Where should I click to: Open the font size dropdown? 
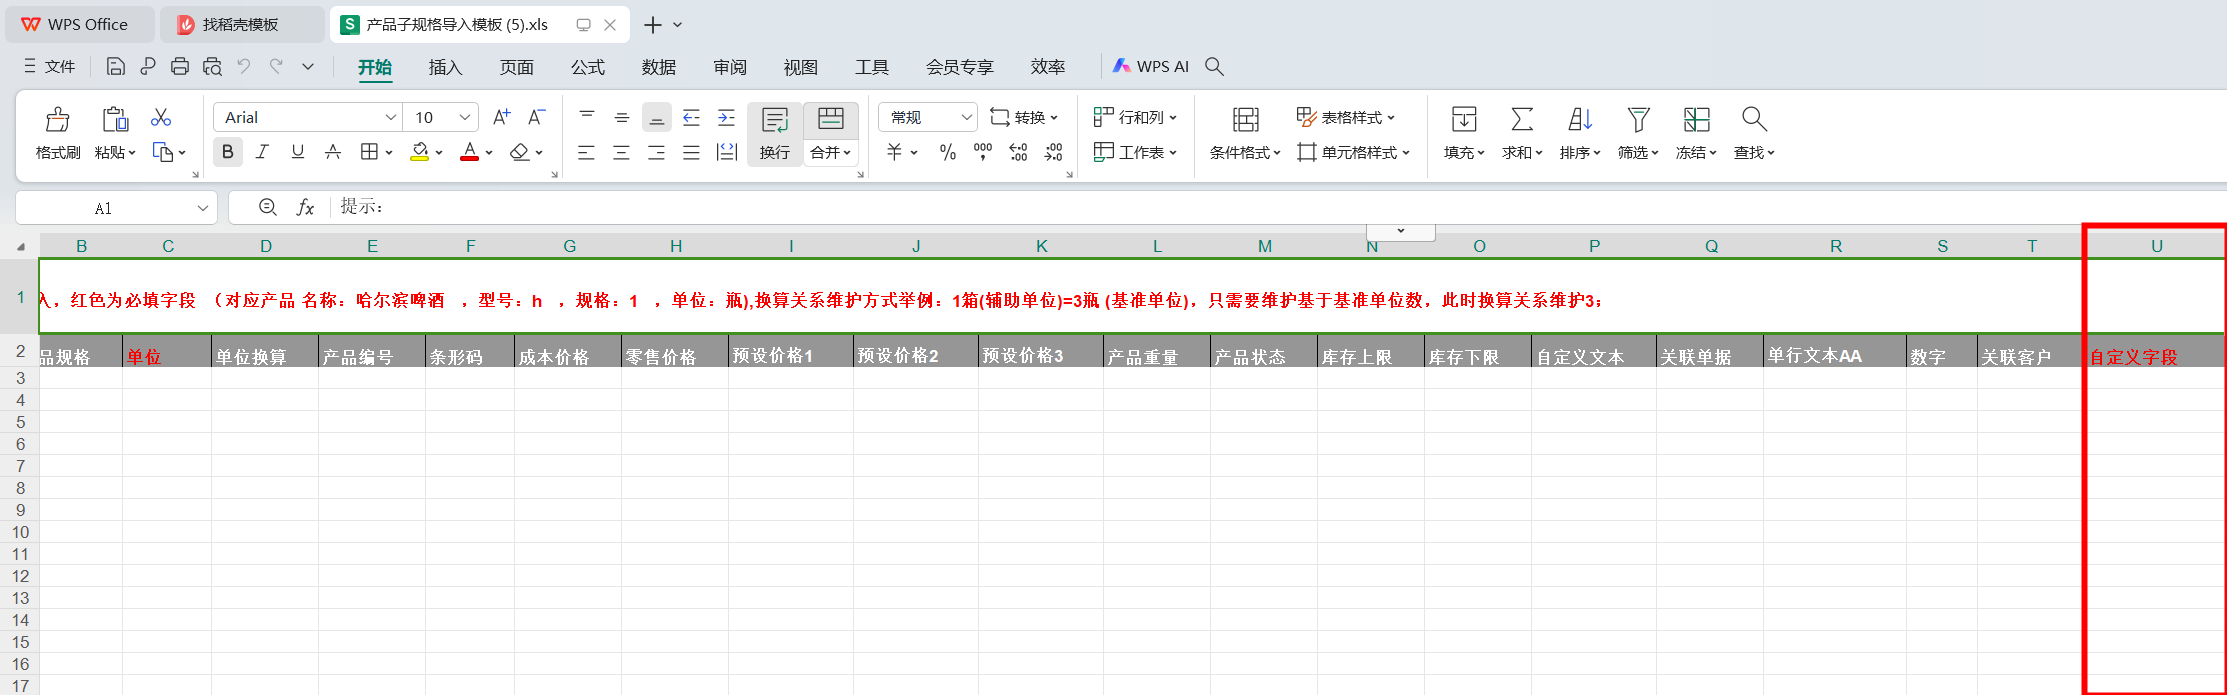tap(464, 117)
